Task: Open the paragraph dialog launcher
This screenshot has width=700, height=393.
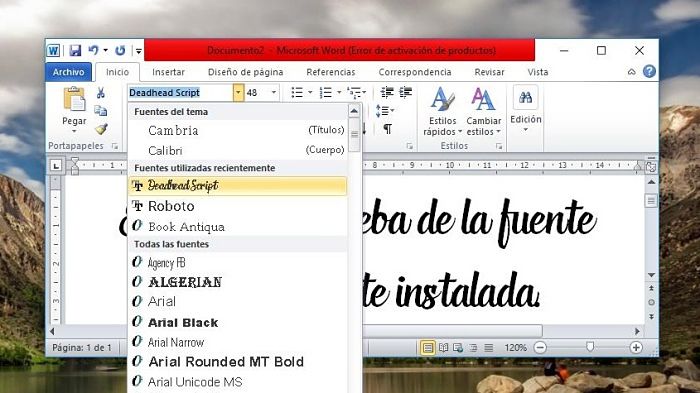Action: [x=409, y=146]
